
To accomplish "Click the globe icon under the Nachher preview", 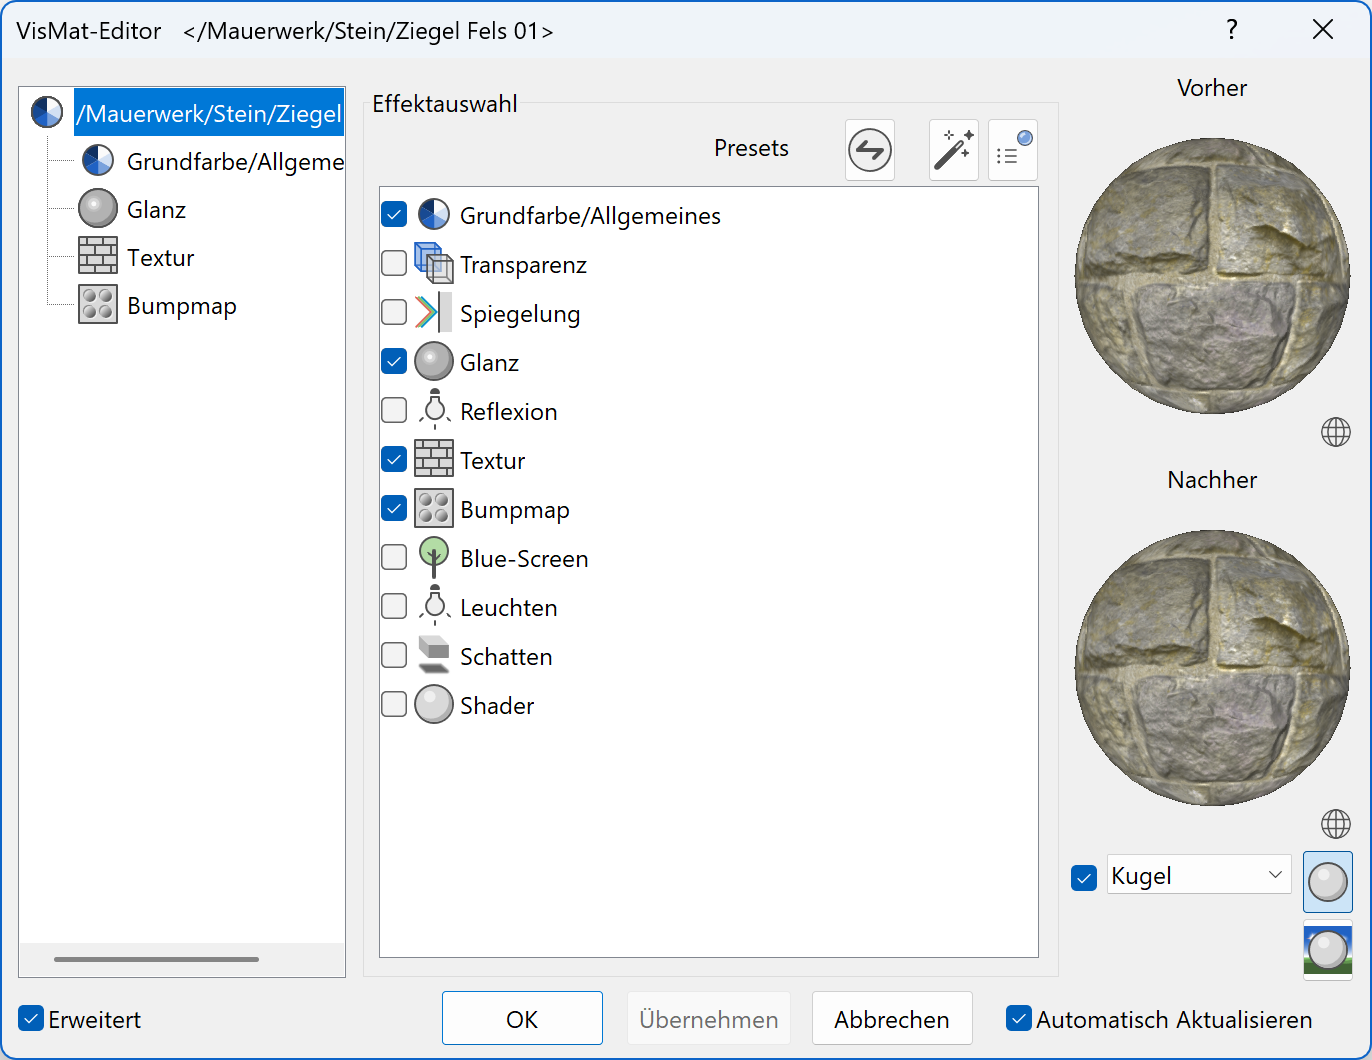I will [1335, 824].
